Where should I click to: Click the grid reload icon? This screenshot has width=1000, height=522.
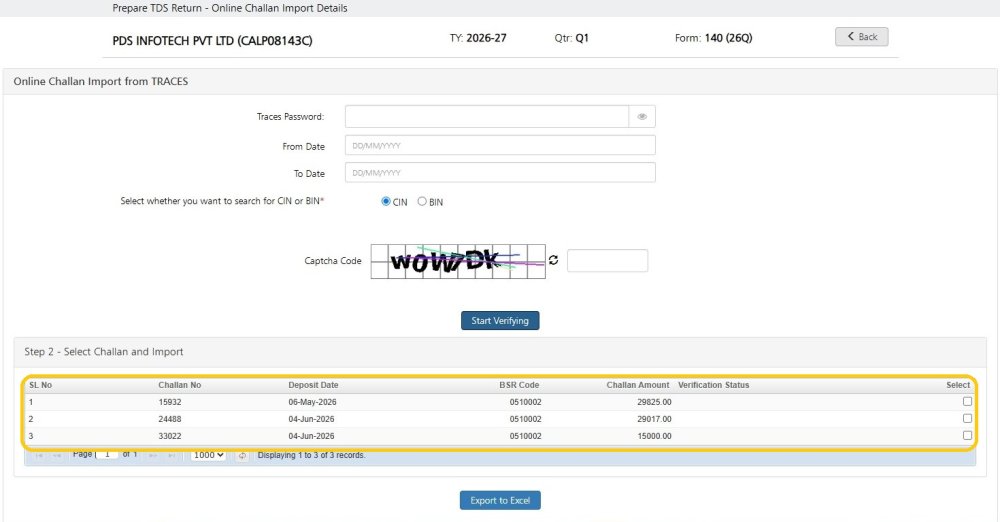pos(242,456)
